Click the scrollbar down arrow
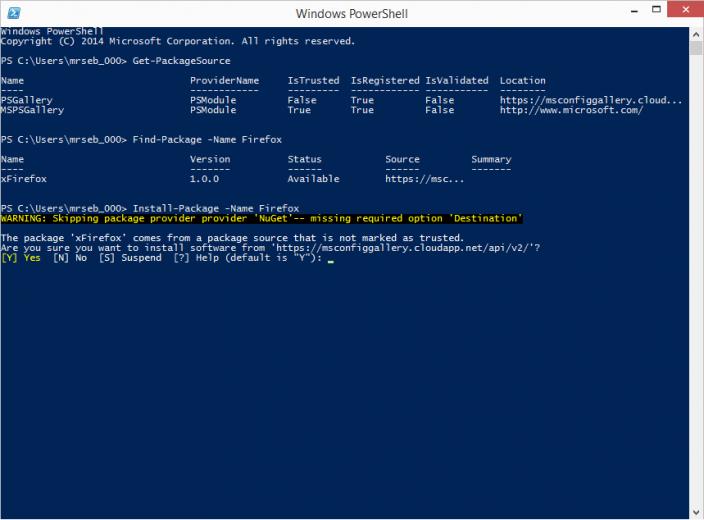This screenshot has width=704, height=520. pyautogui.click(x=696, y=512)
